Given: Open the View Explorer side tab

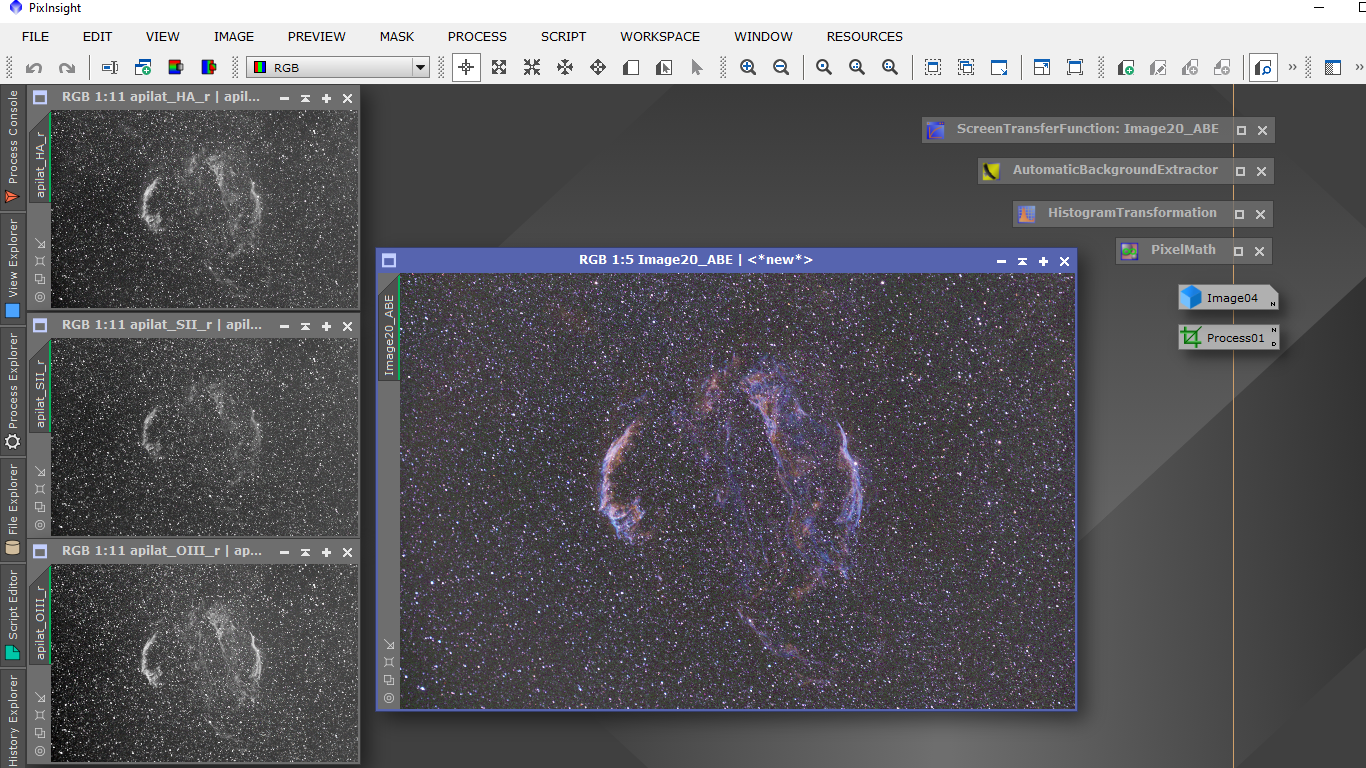Looking at the screenshot, I should [x=13, y=270].
